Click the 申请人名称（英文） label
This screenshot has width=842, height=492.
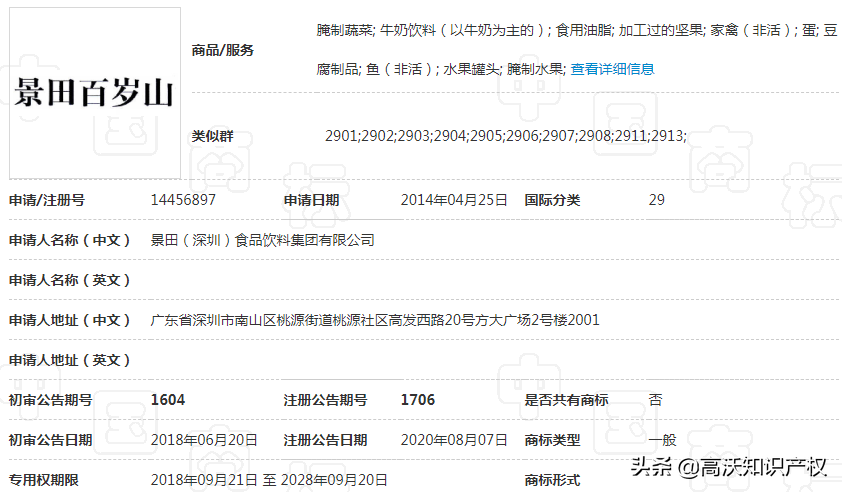click(x=70, y=280)
